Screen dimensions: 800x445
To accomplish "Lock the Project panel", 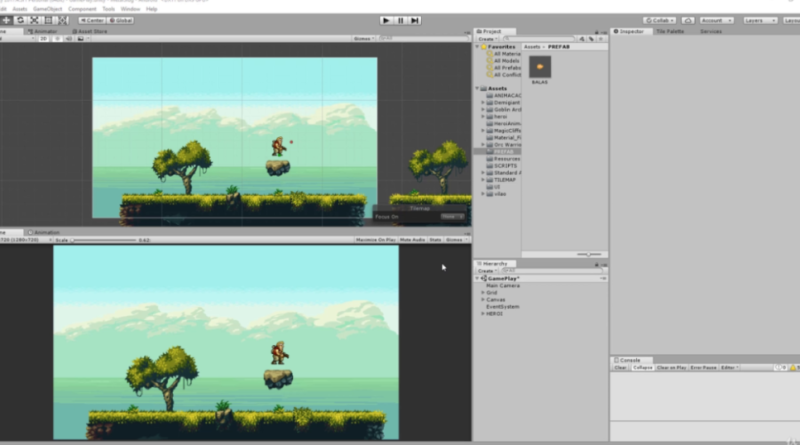I will [x=596, y=32].
